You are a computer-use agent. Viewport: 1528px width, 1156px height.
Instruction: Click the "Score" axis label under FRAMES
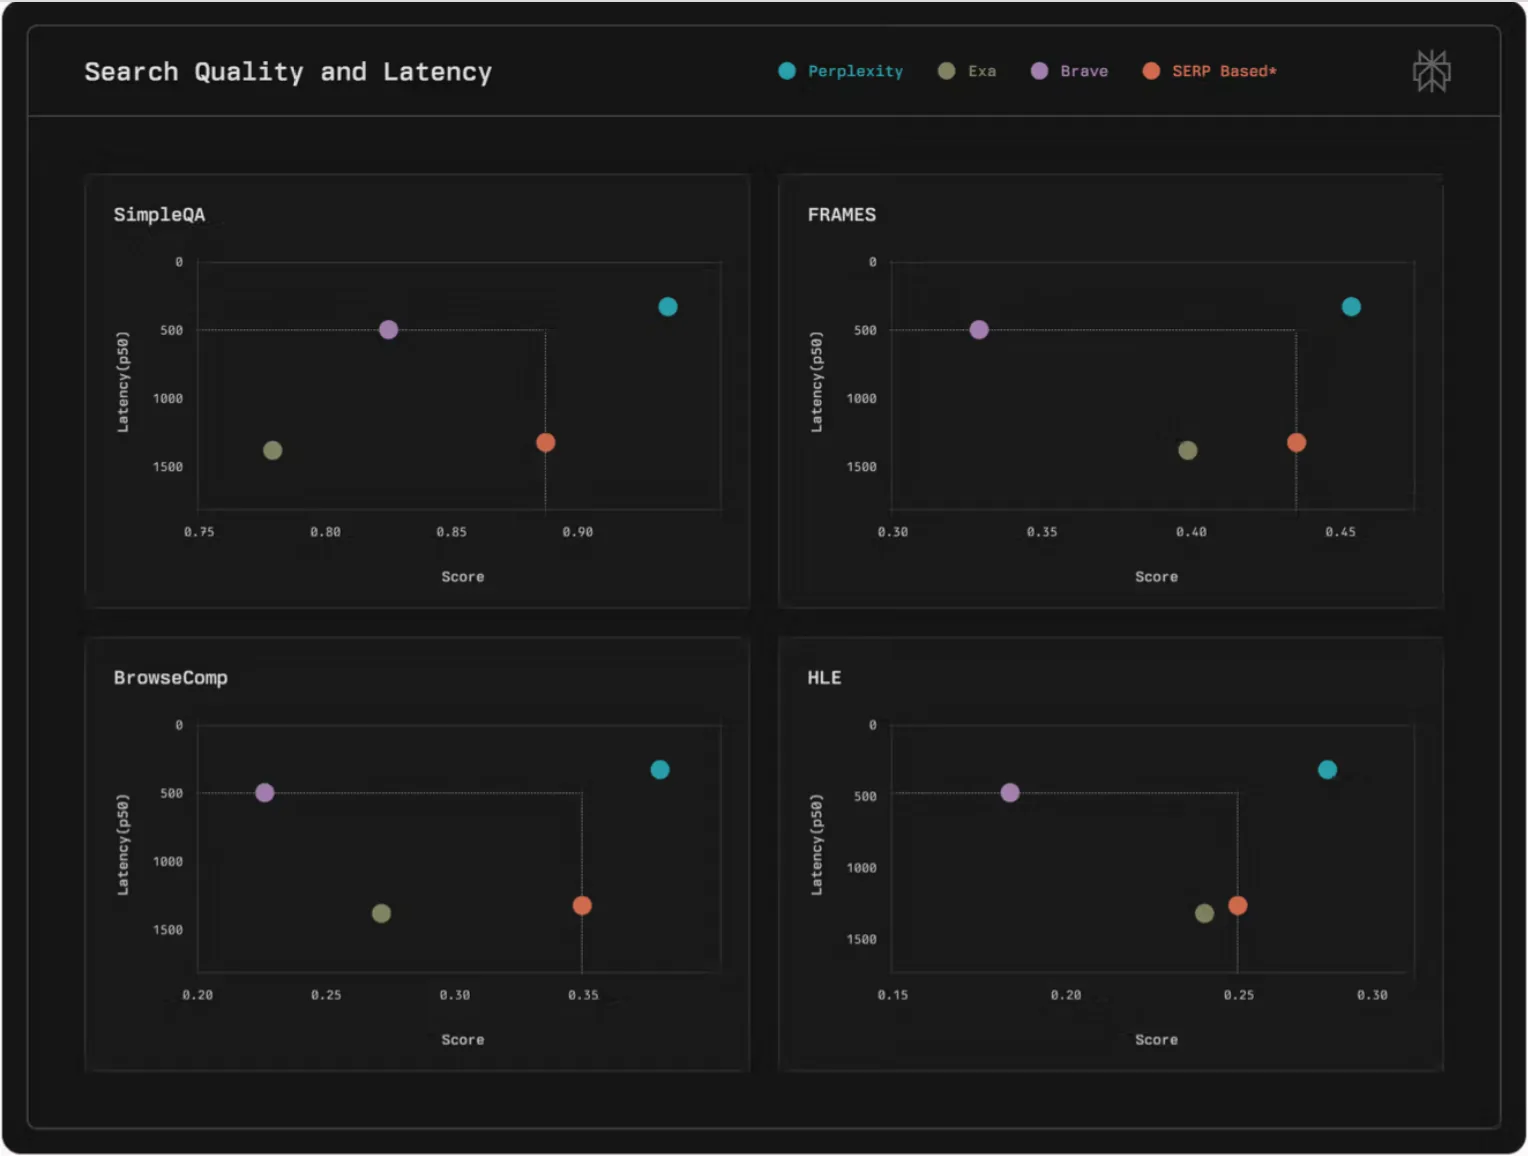tap(1156, 577)
